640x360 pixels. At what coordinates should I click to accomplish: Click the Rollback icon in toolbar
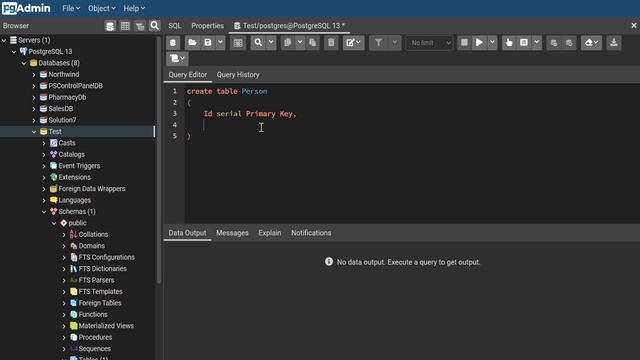pos(569,42)
